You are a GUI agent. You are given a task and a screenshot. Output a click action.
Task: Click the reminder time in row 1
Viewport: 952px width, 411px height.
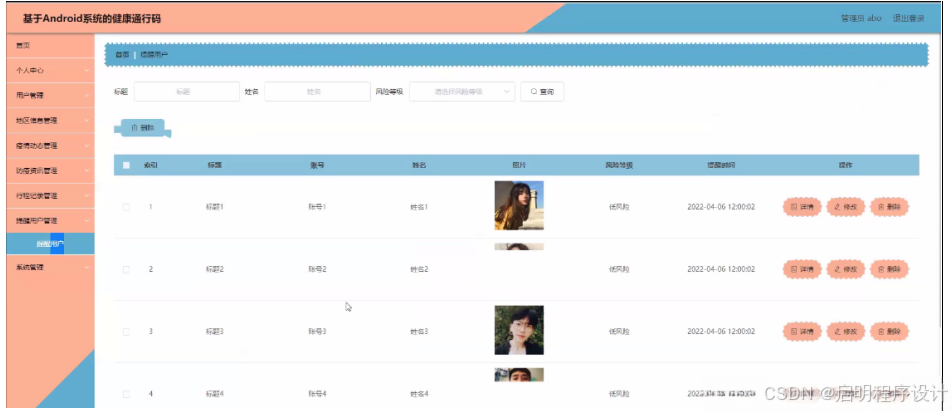(721, 207)
